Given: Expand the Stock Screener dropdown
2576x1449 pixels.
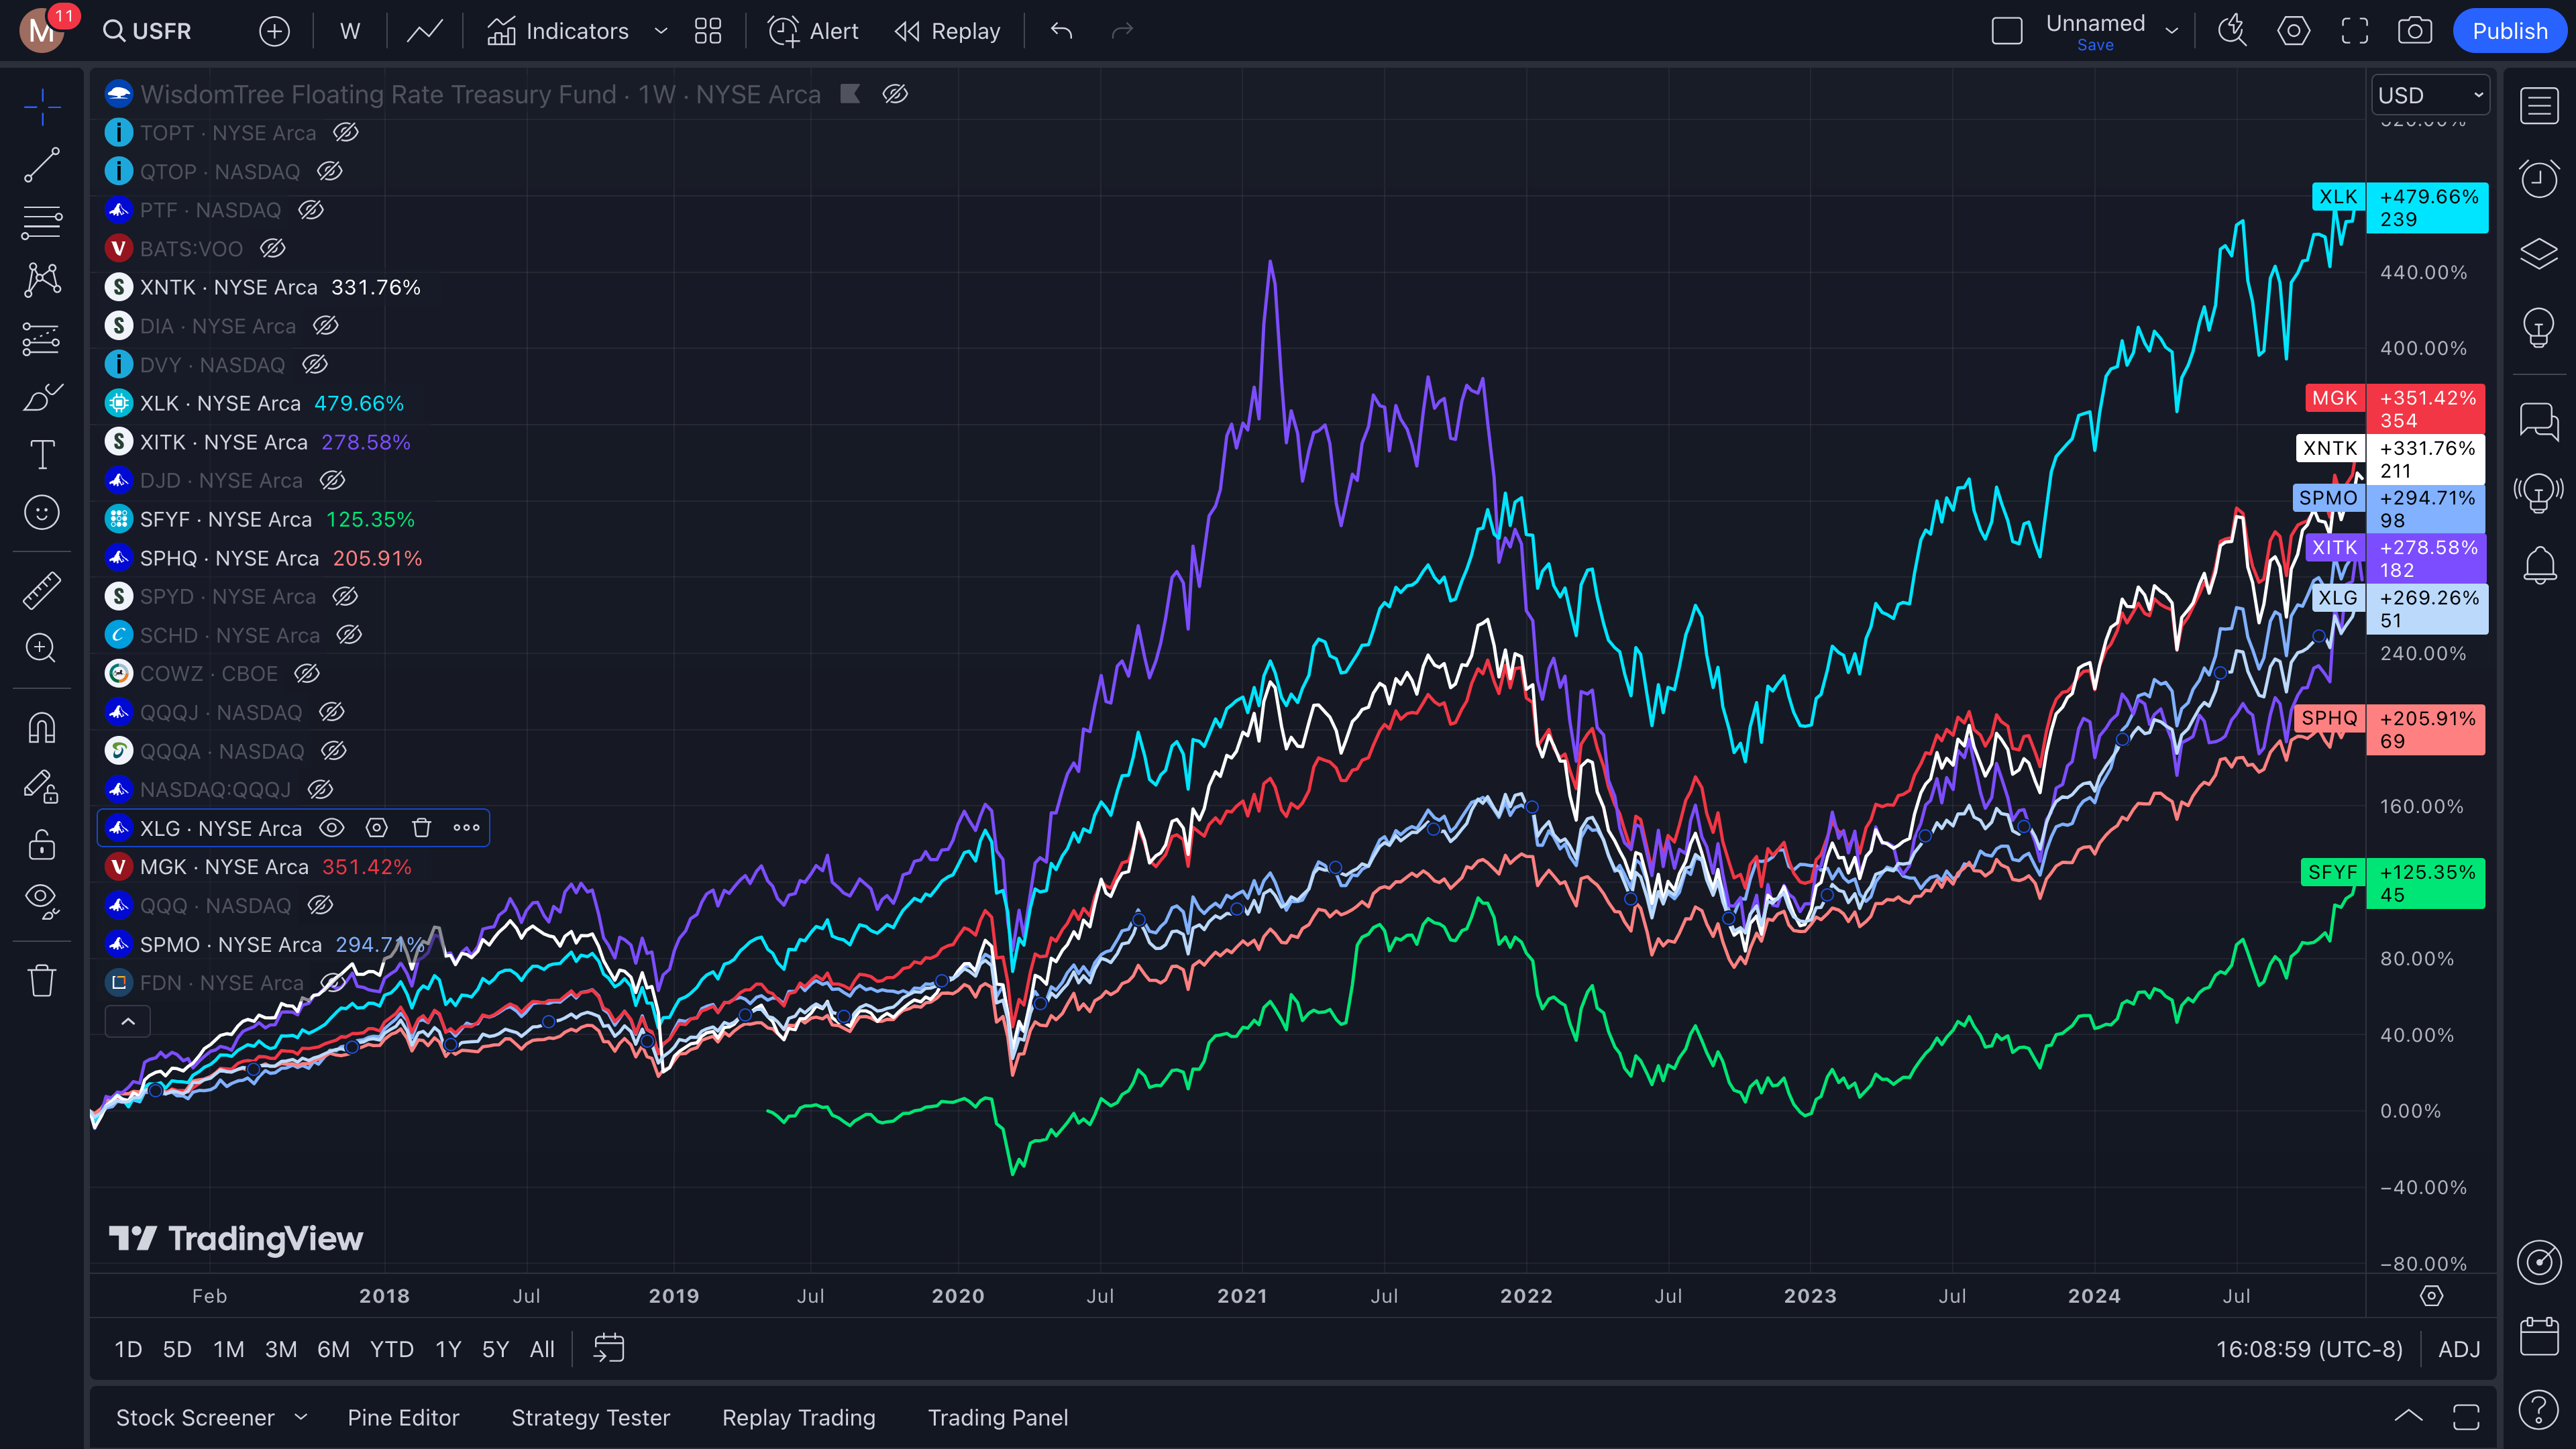Looking at the screenshot, I should point(301,1417).
